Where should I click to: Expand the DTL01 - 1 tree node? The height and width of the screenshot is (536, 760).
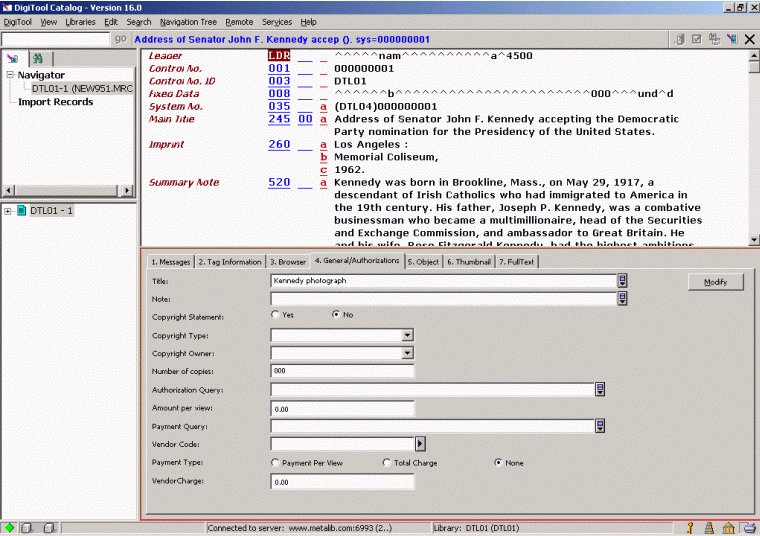tap(8, 211)
